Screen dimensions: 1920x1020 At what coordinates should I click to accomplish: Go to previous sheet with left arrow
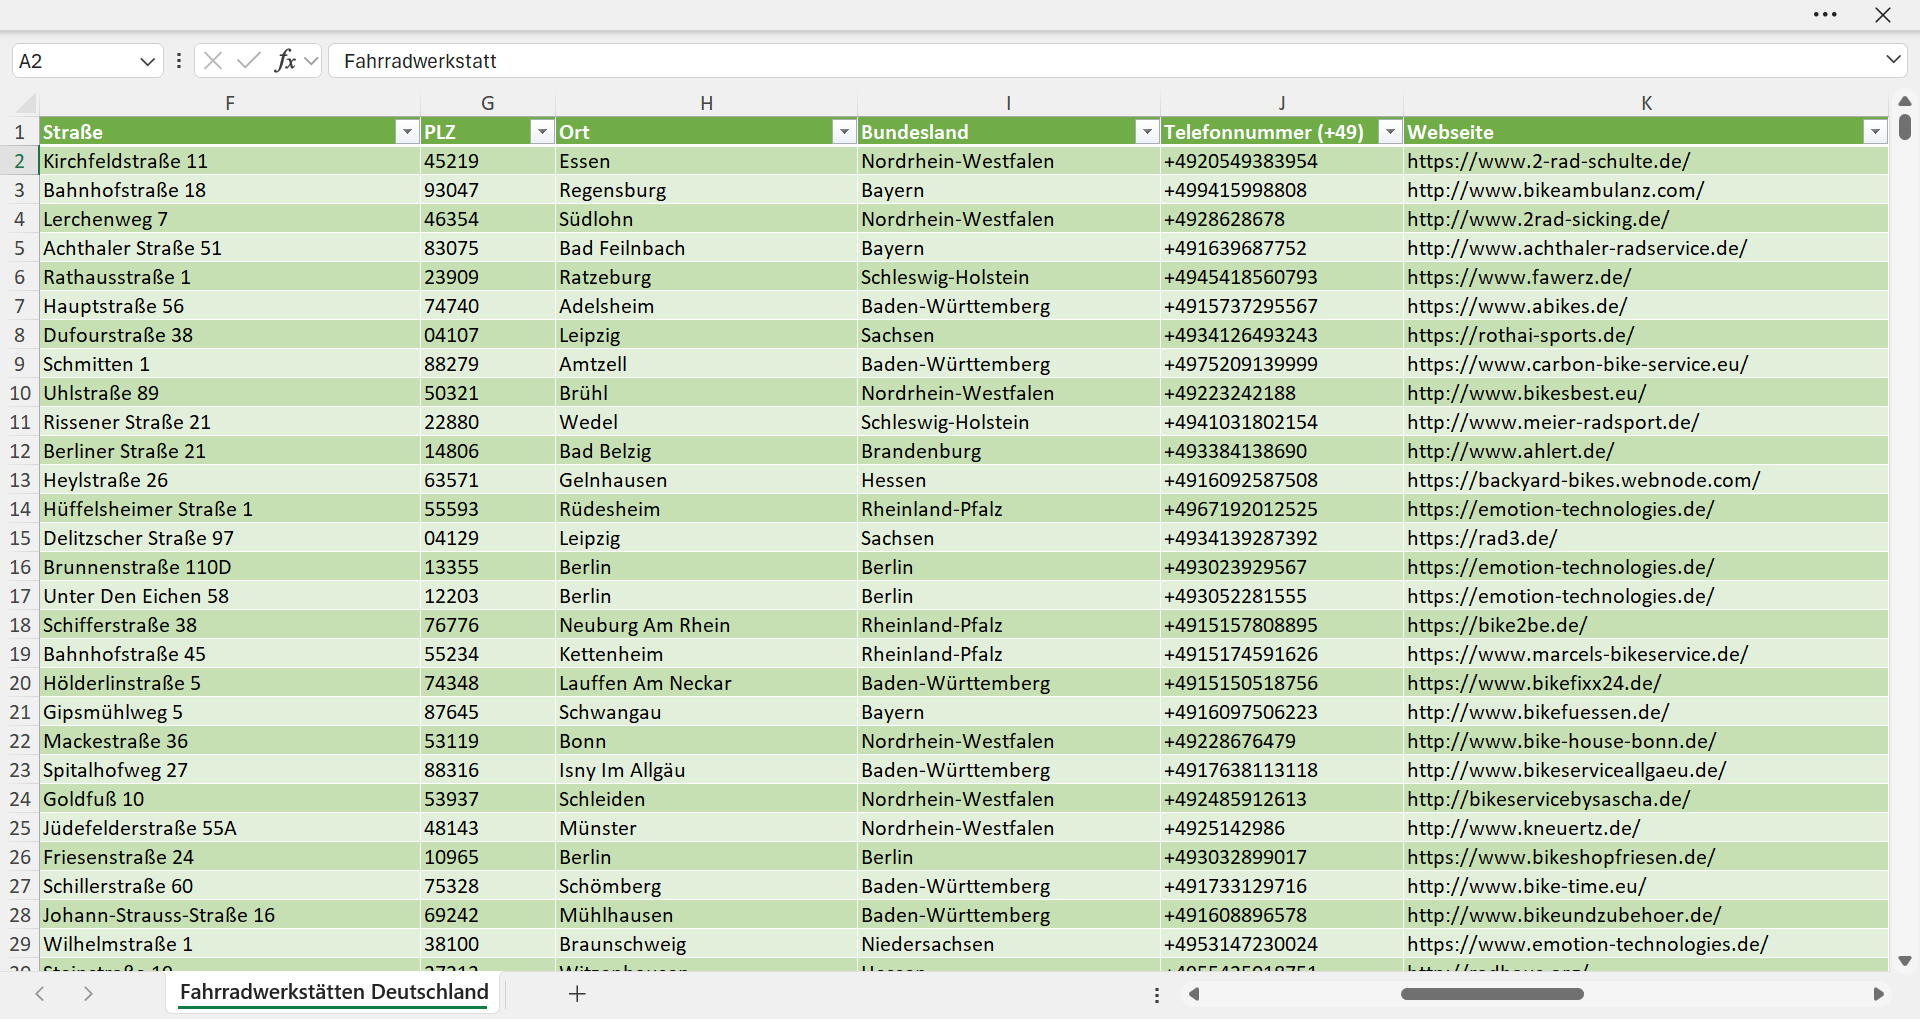point(40,994)
